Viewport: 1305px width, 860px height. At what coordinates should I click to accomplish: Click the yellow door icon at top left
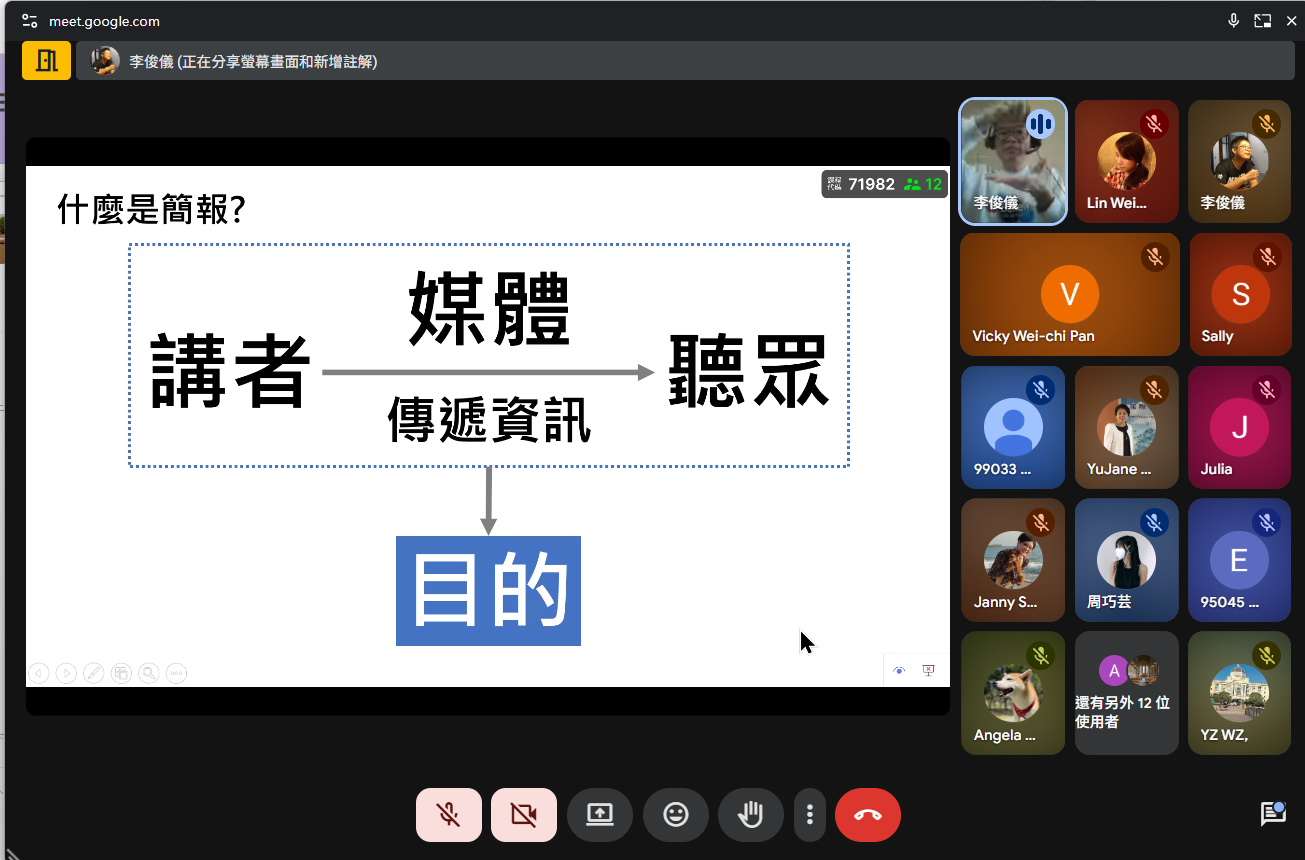pos(46,61)
